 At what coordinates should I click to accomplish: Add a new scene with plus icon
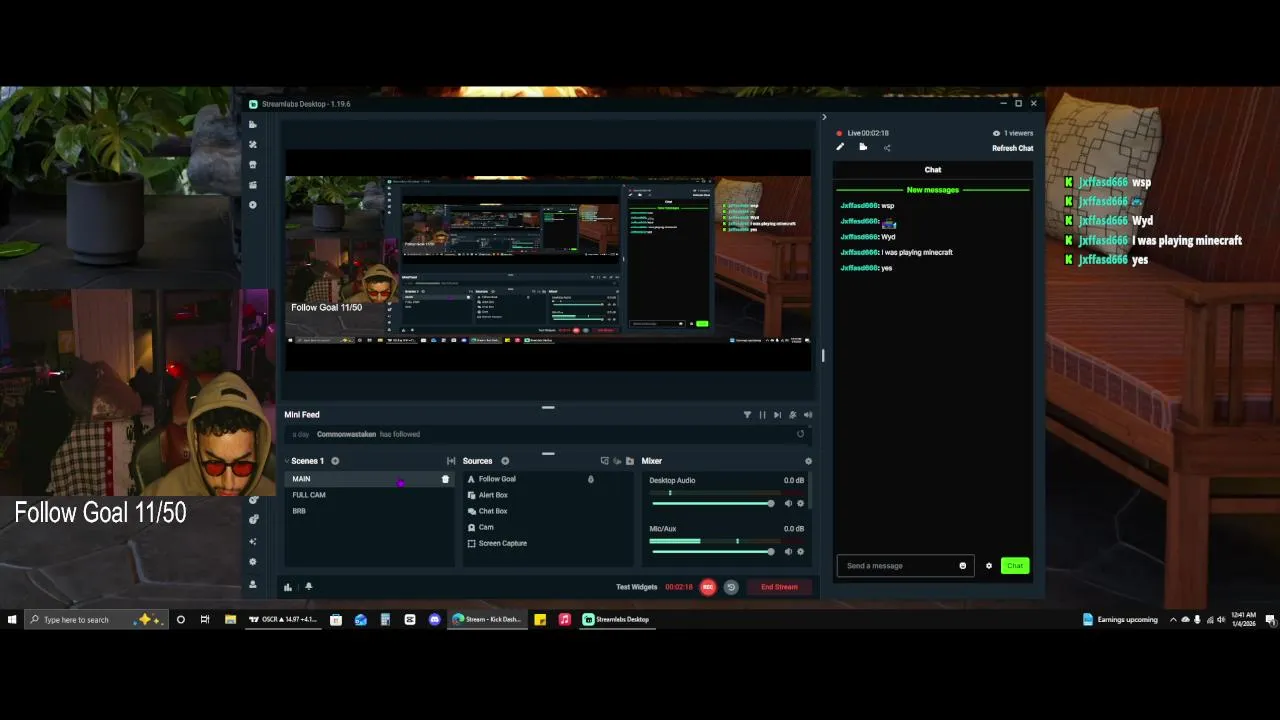(335, 461)
